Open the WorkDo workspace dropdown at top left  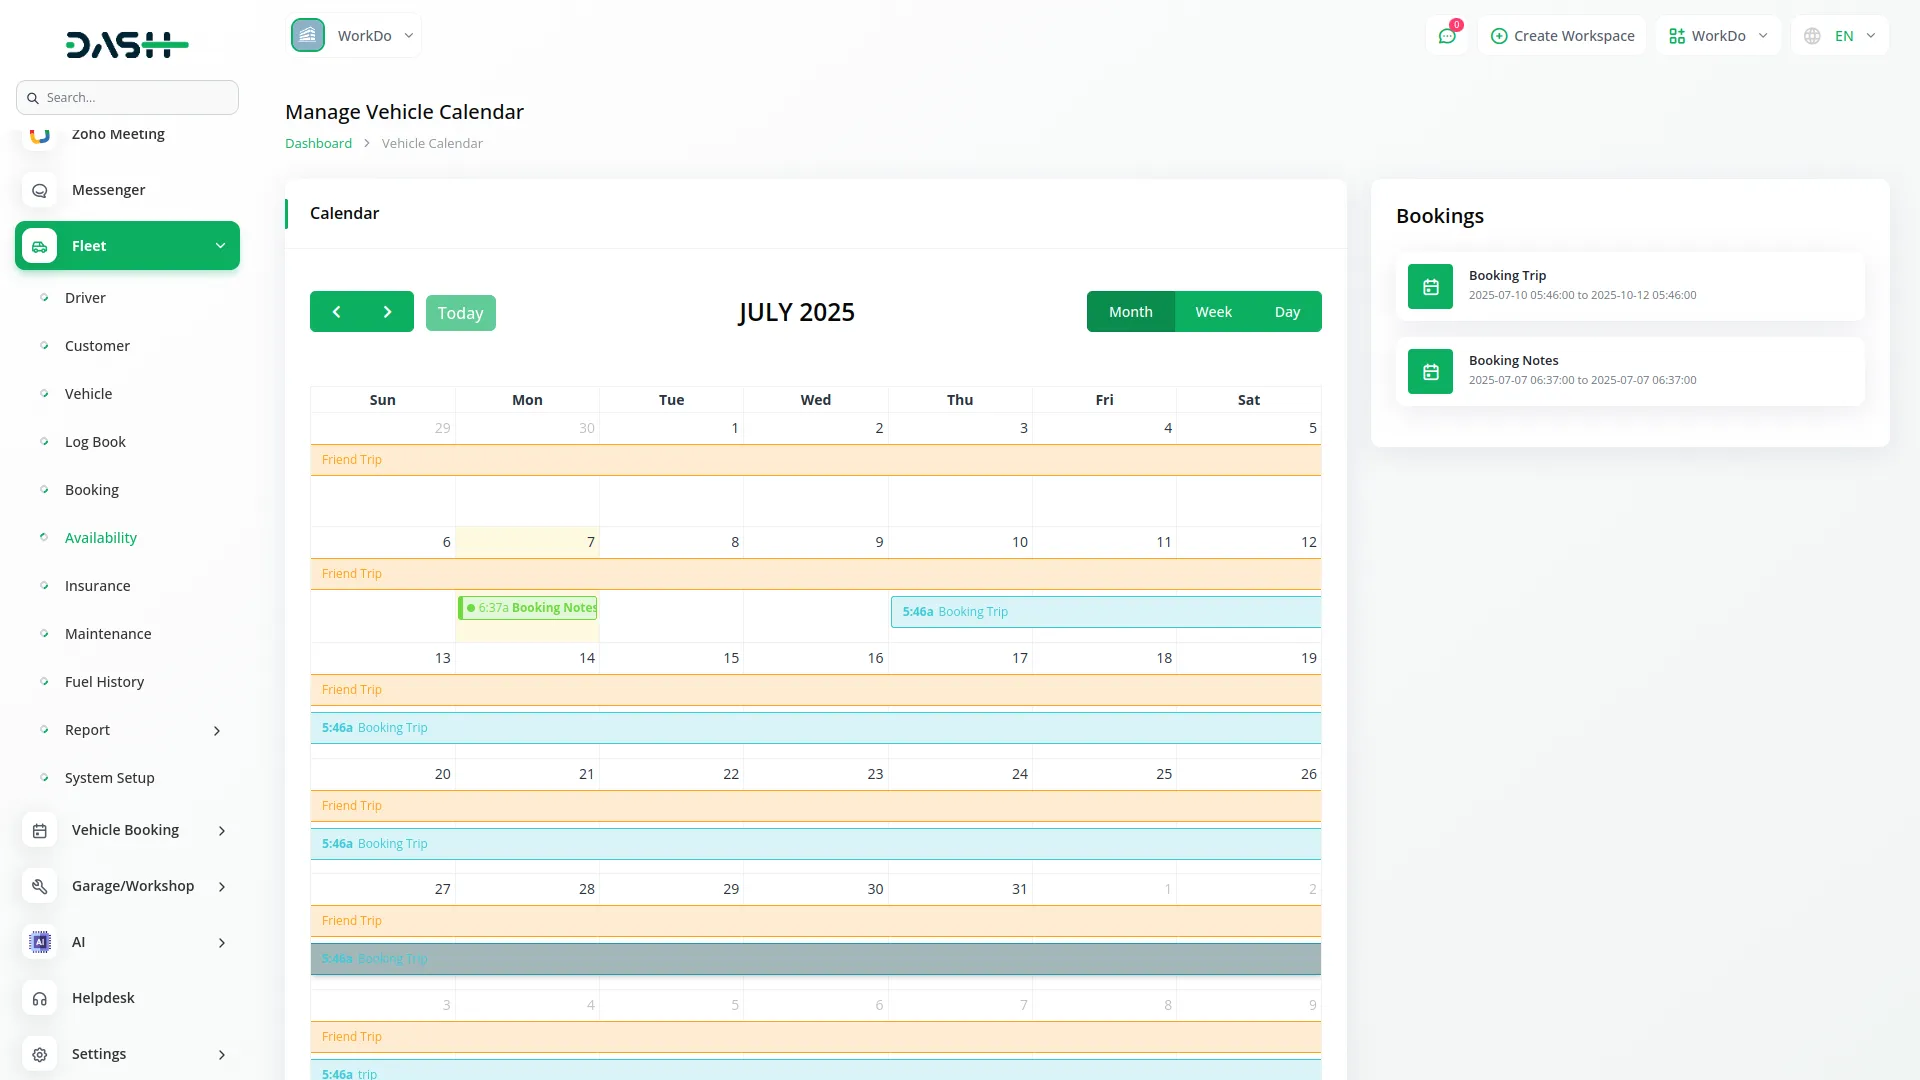pos(354,36)
